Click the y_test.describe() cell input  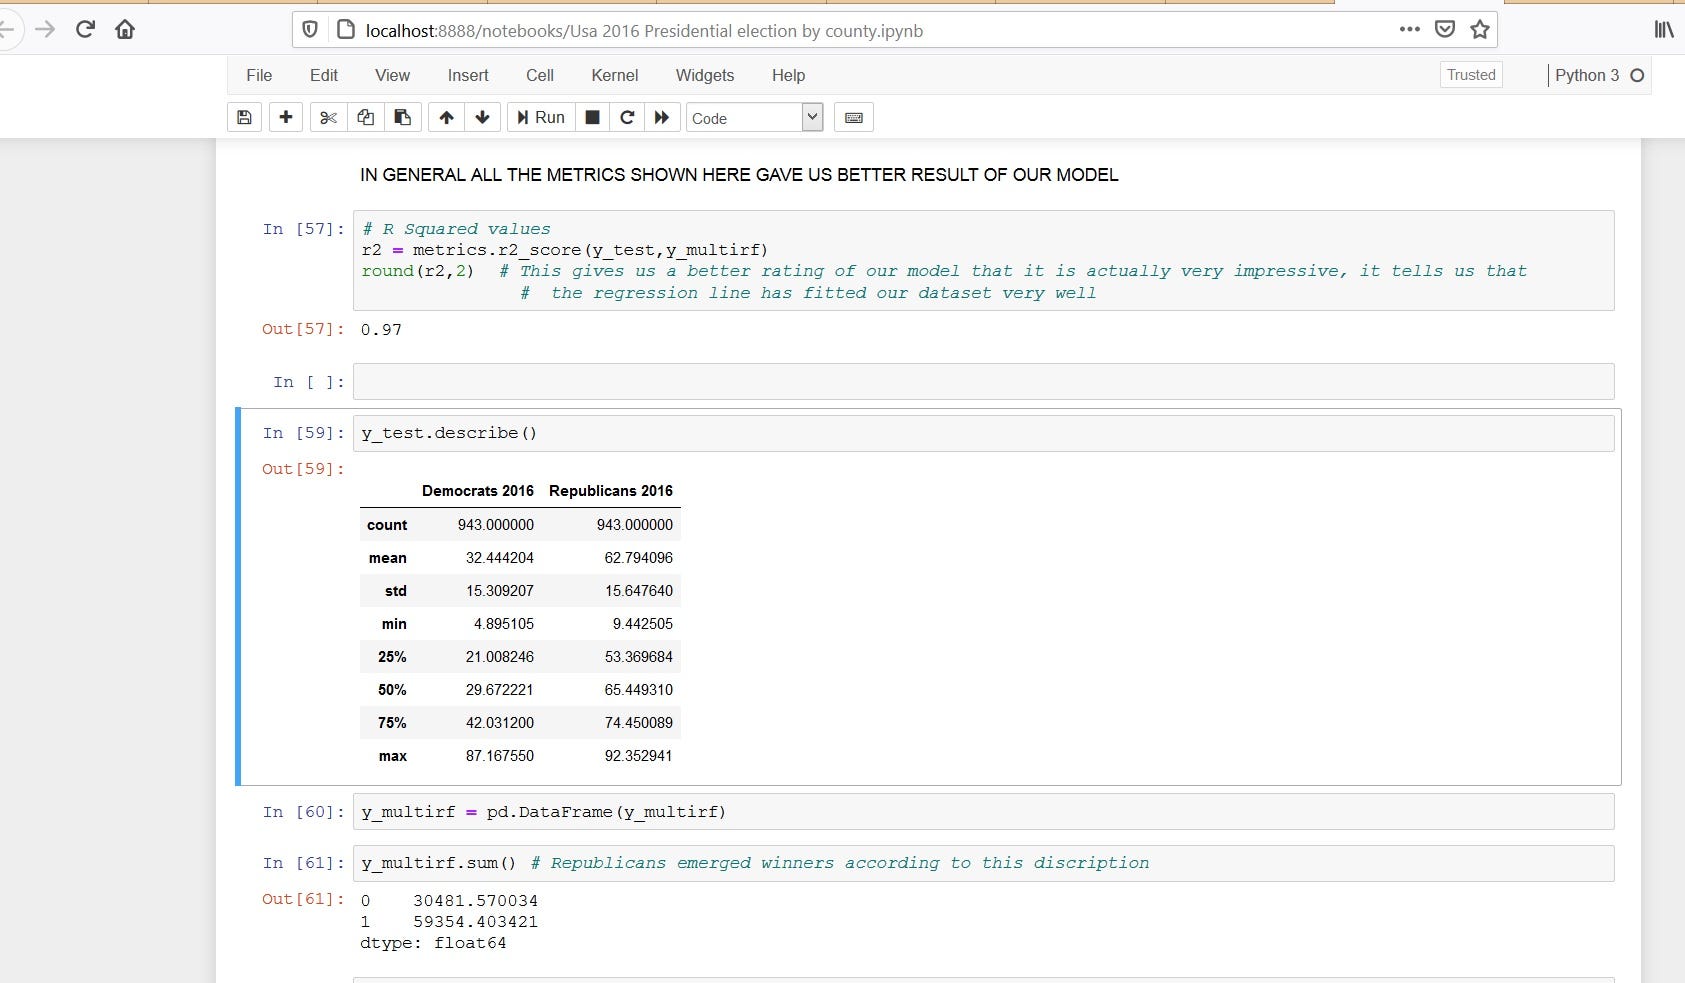pos(983,433)
